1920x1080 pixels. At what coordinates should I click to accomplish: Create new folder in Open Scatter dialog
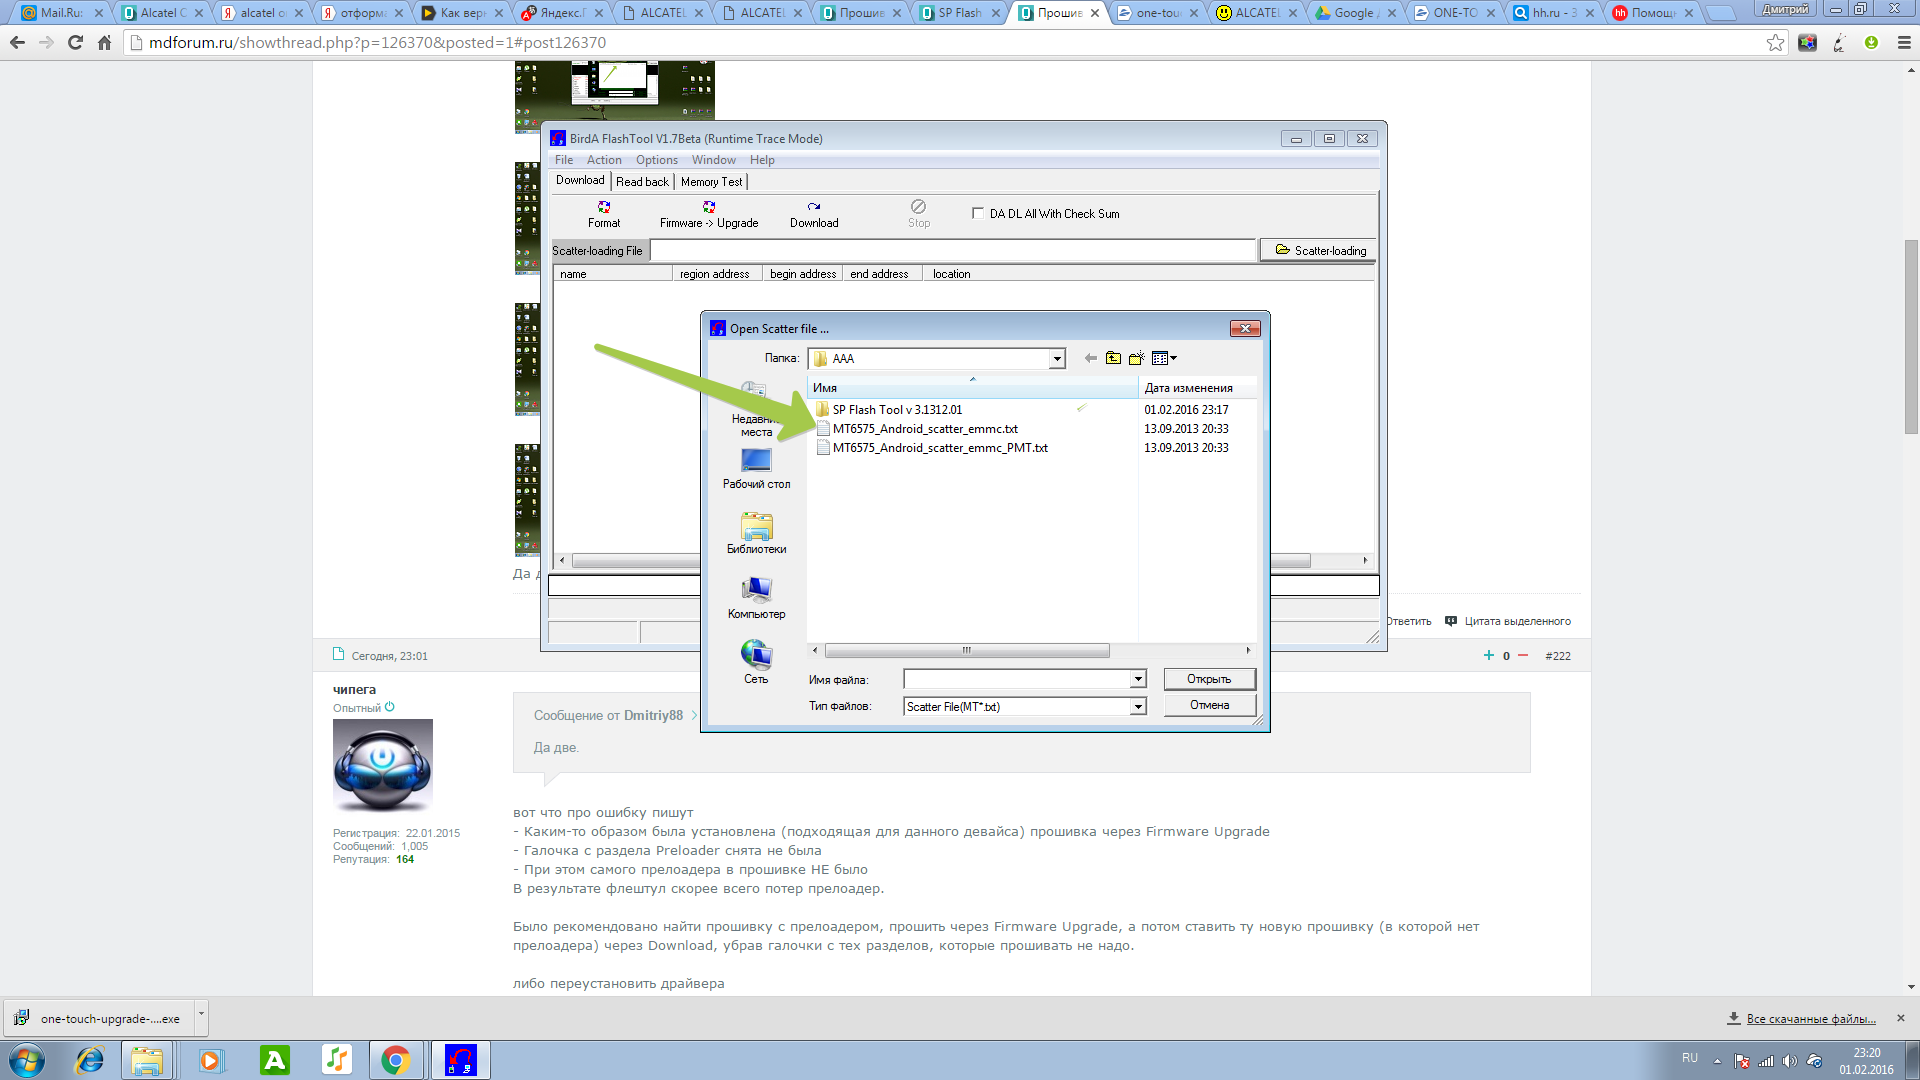click(1136, 358)
